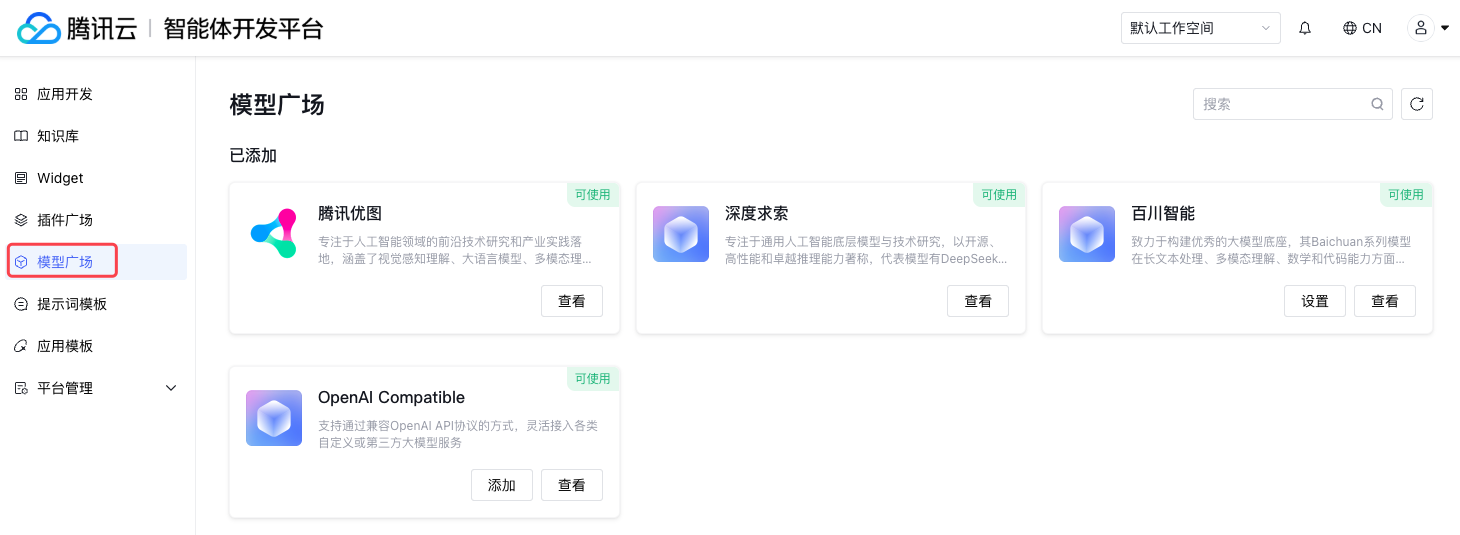1460x535 pixels.
Task: Click the 腾讯优图 card title
Action: [350, 214]
